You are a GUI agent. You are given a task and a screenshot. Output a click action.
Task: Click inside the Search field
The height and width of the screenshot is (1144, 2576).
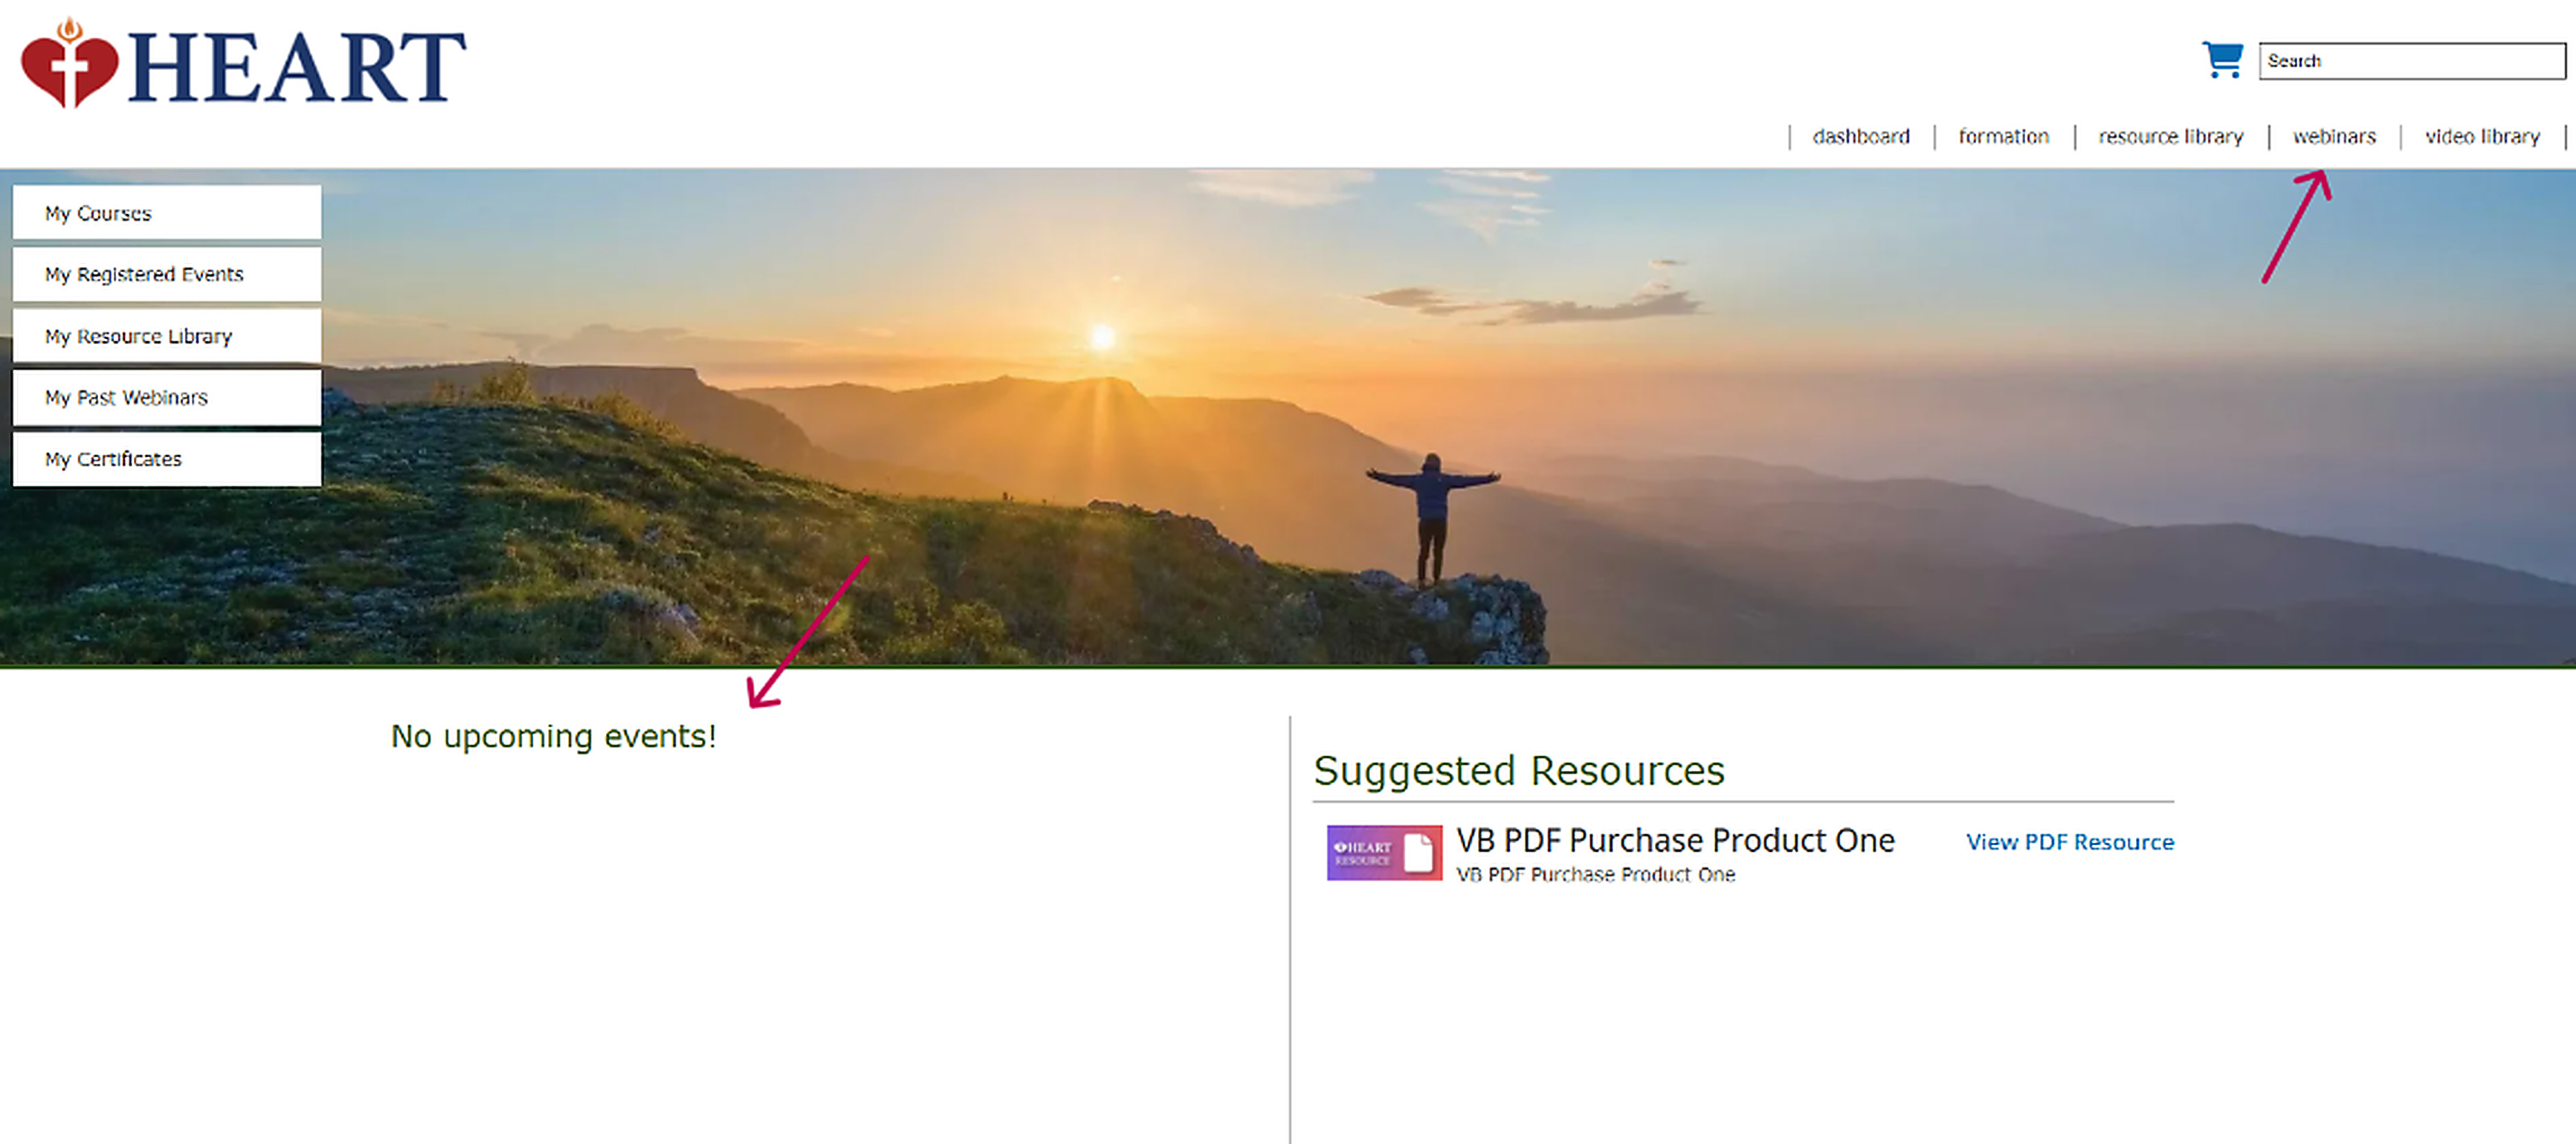[x=2411, y=61]
